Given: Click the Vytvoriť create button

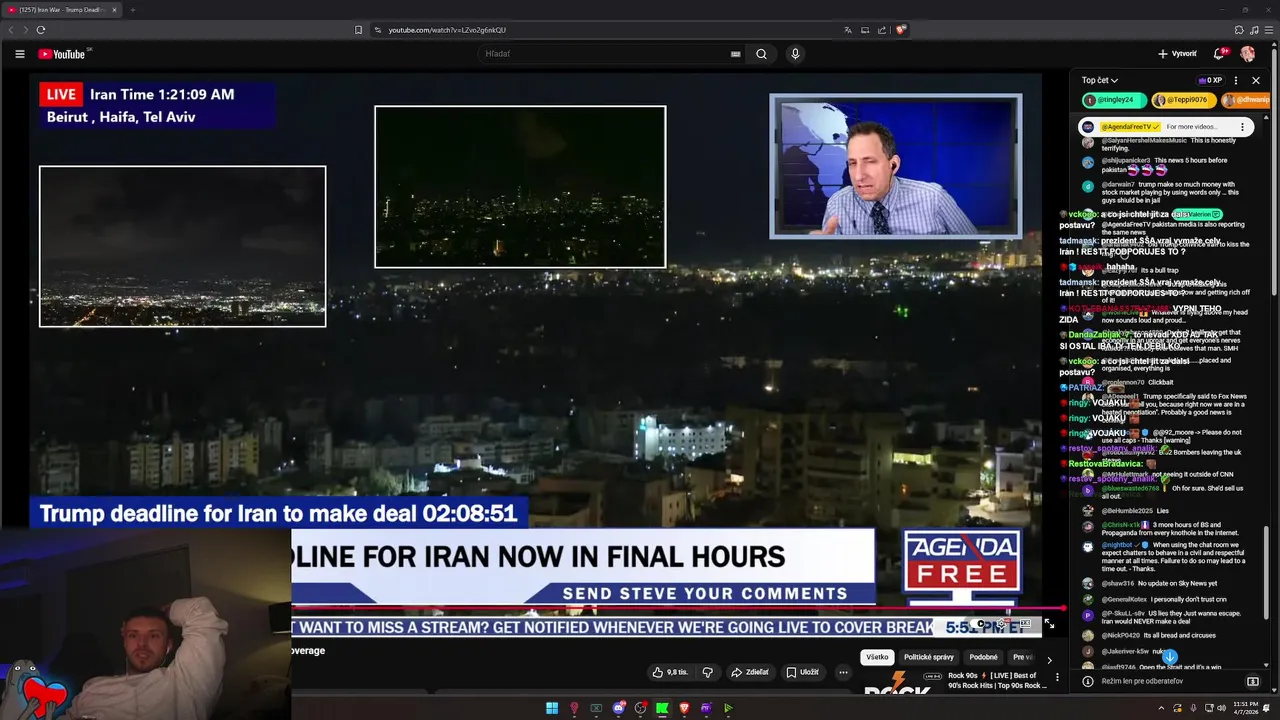Looking at the screenshot, I should pyautogui.click(x=1177, y=54).
